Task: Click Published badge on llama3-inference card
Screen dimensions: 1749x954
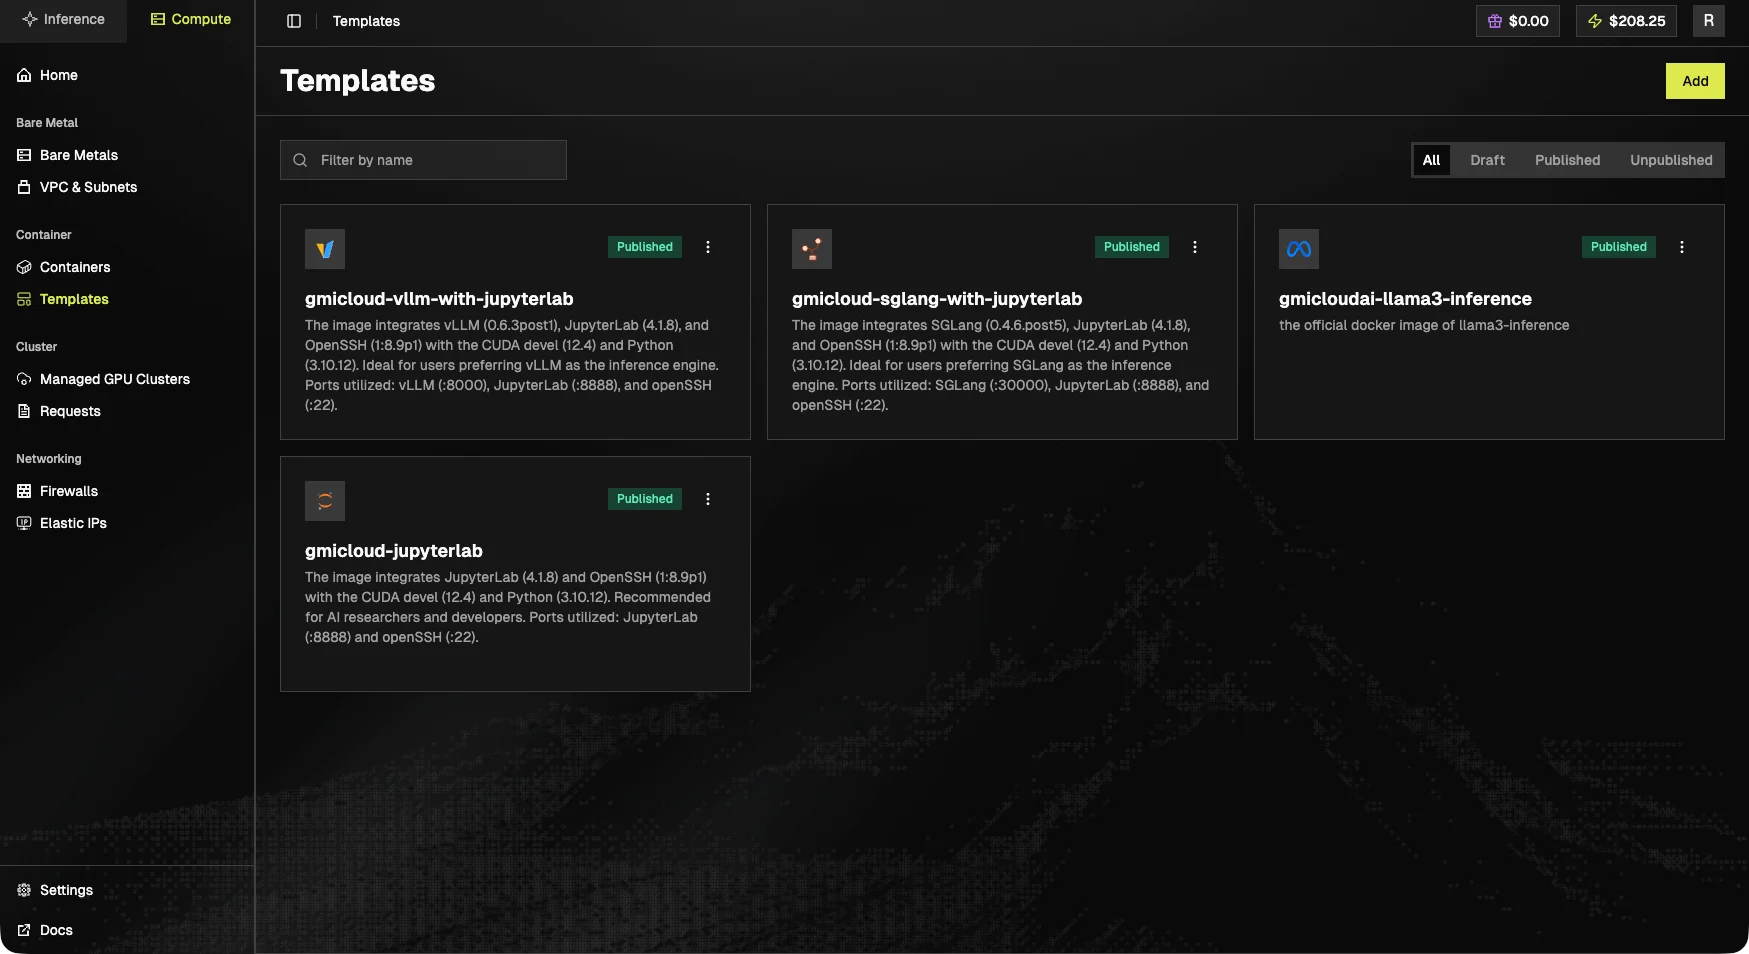Action: 1619,247
